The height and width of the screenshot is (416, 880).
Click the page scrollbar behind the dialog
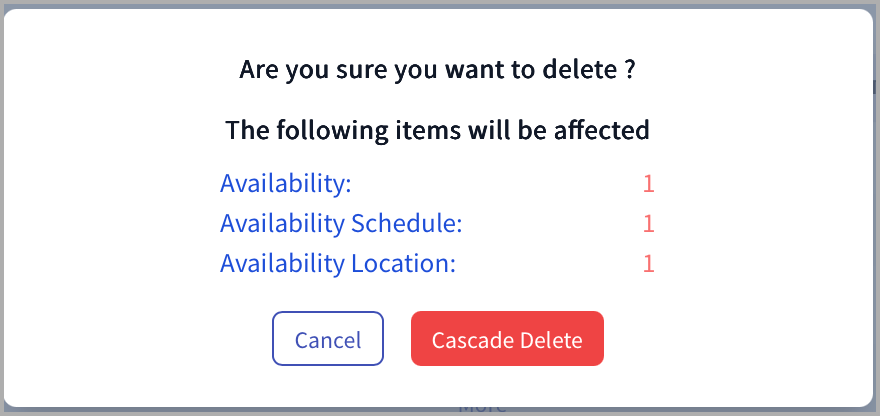[874, 87]
